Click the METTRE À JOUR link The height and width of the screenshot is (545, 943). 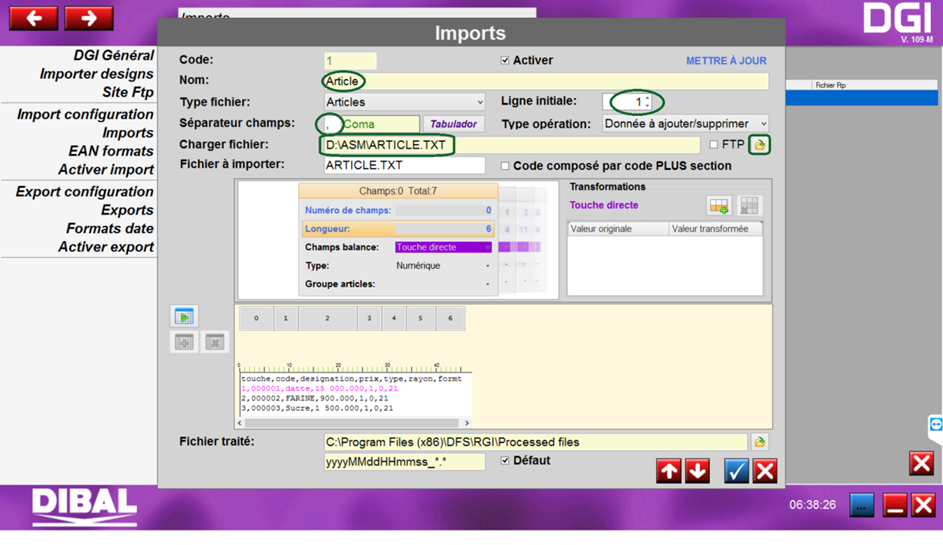(x=726, y=61)
